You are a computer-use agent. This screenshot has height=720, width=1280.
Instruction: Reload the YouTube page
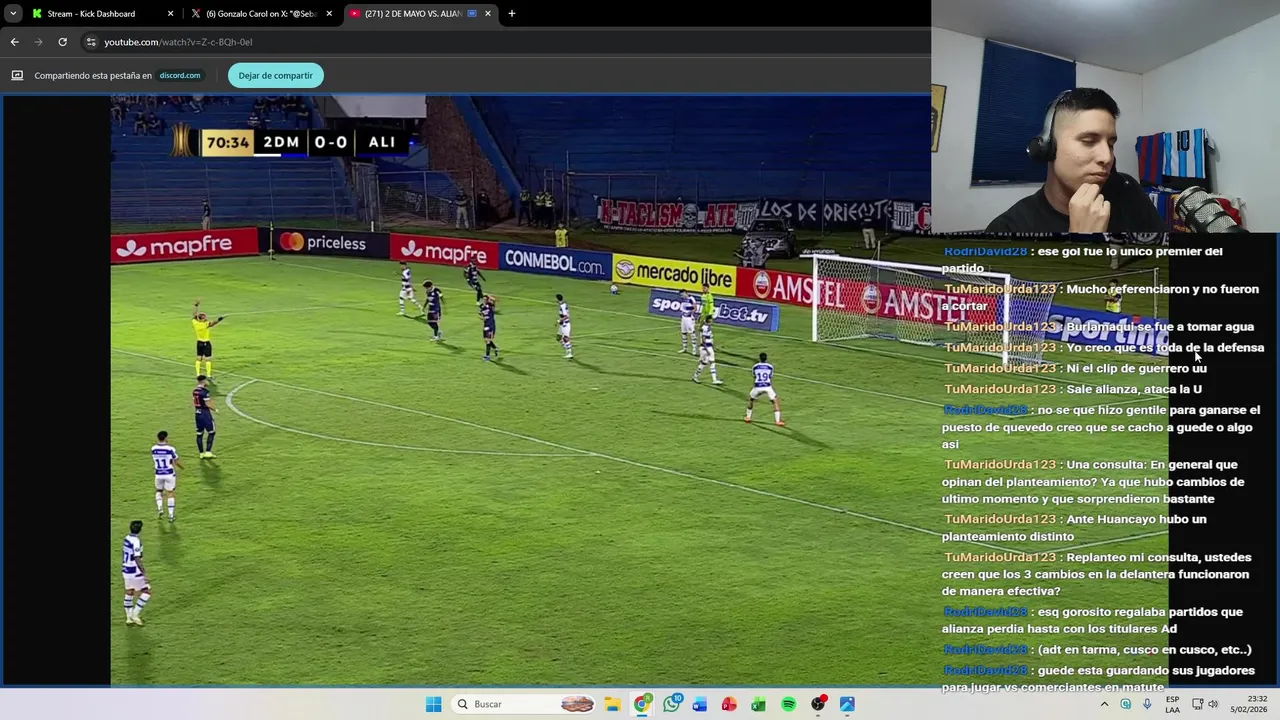(62, 42)
